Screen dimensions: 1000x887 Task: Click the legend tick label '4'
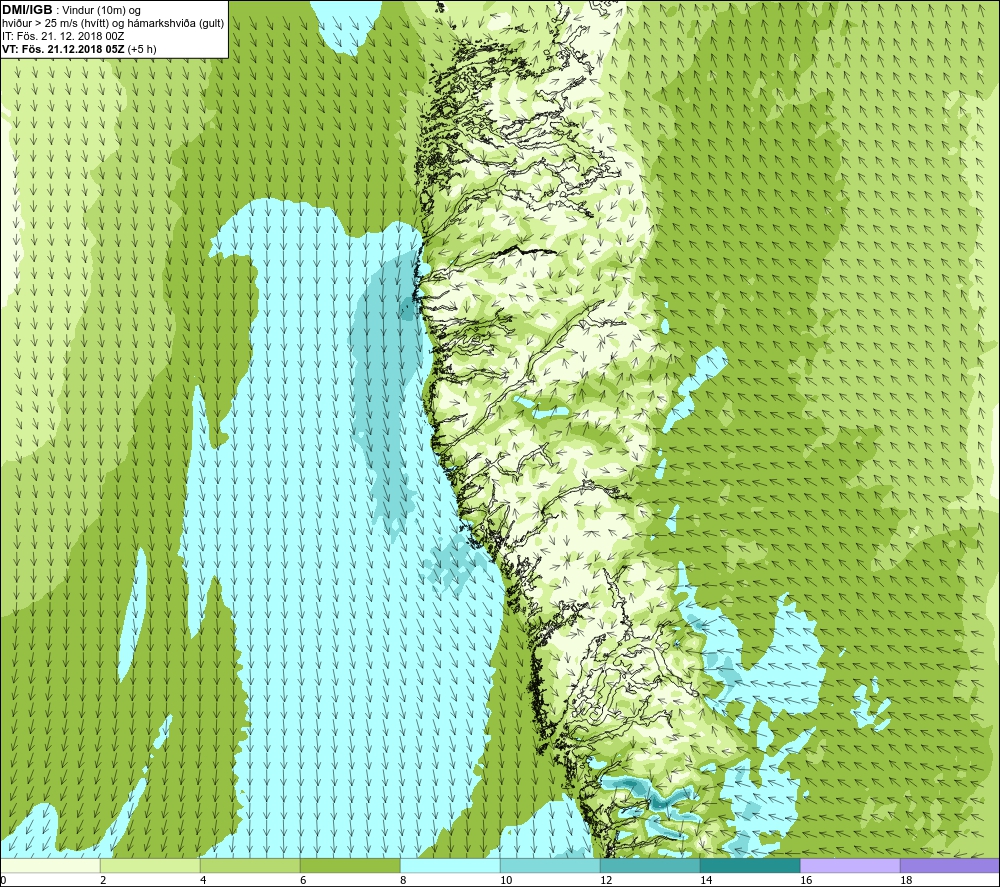203,881
